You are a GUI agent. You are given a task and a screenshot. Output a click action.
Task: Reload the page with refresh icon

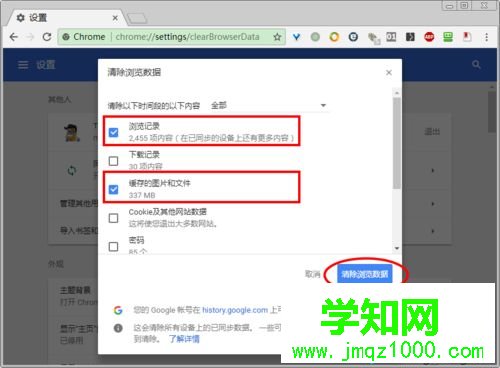pyautogui.click(x=47, y=37)
